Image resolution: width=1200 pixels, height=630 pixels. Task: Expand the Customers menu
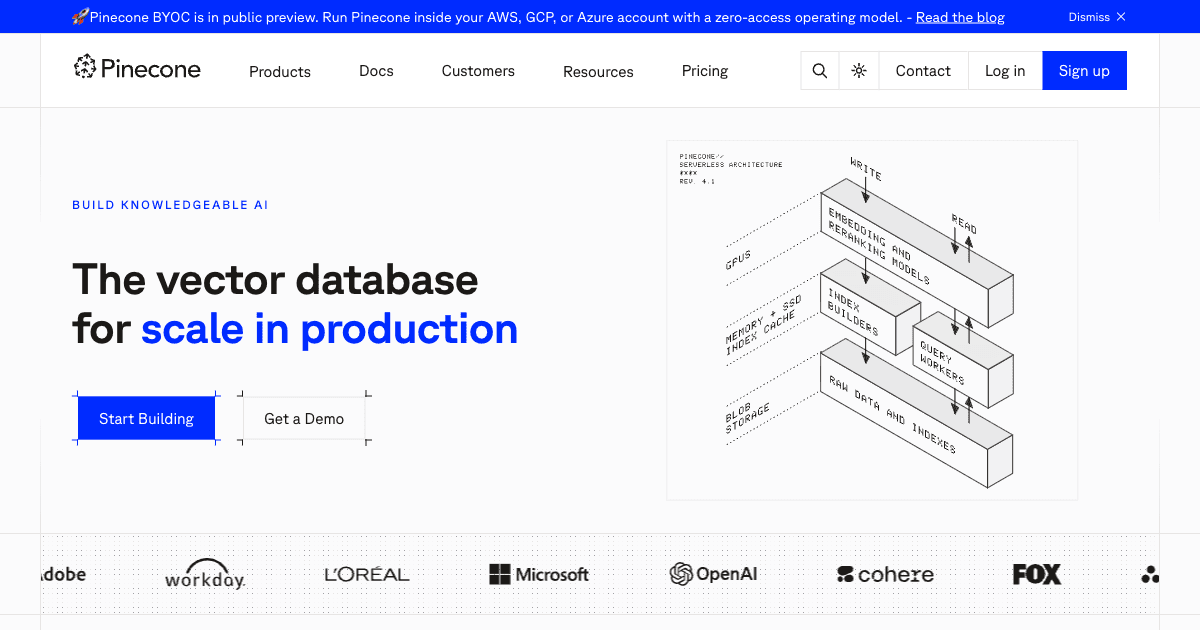point(477,71)
